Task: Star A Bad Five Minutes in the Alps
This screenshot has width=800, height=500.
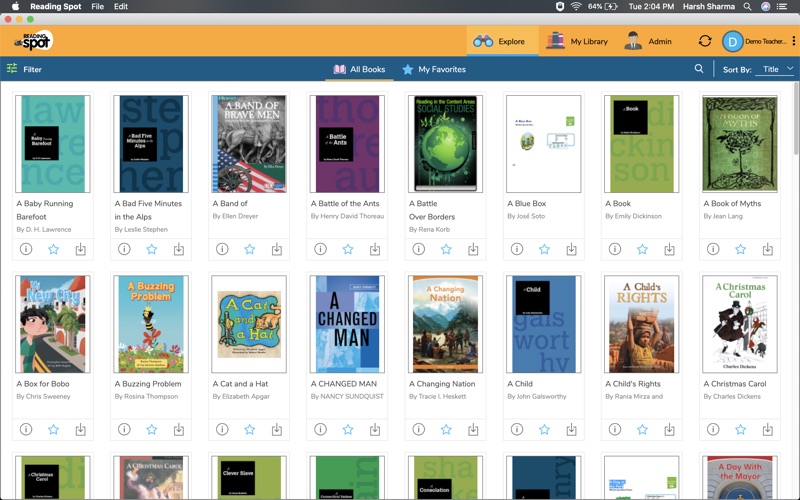Action: (x=152, y=249)
